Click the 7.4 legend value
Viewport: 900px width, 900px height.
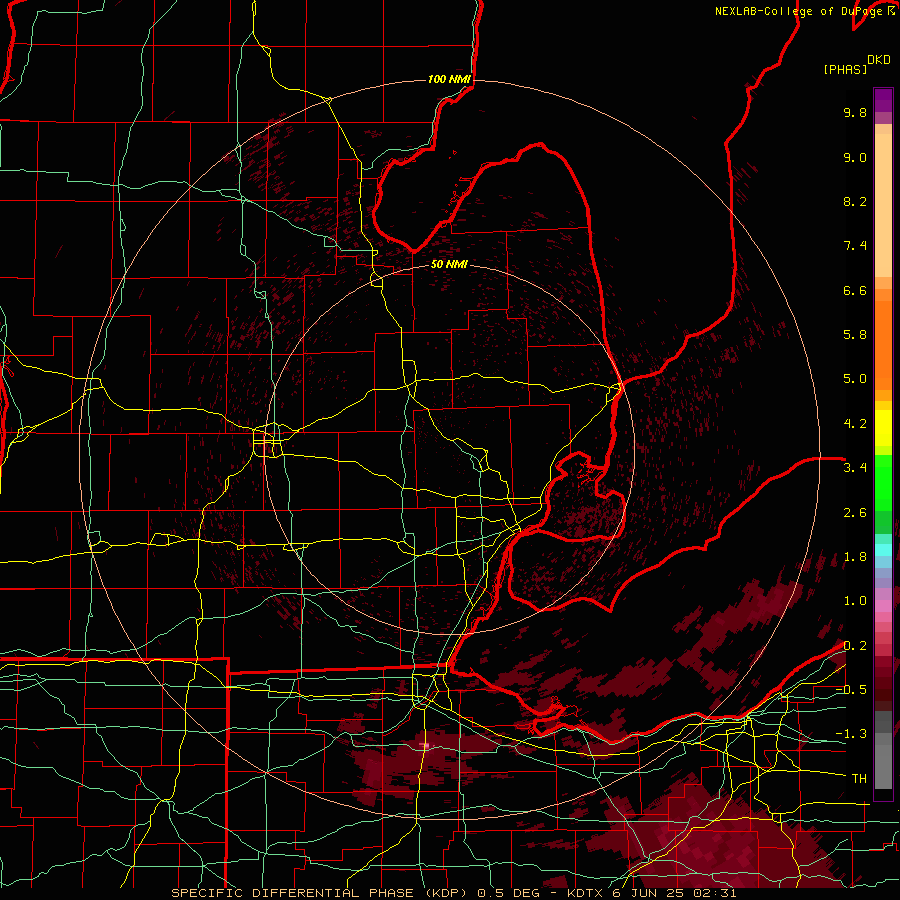coord(855,246)
